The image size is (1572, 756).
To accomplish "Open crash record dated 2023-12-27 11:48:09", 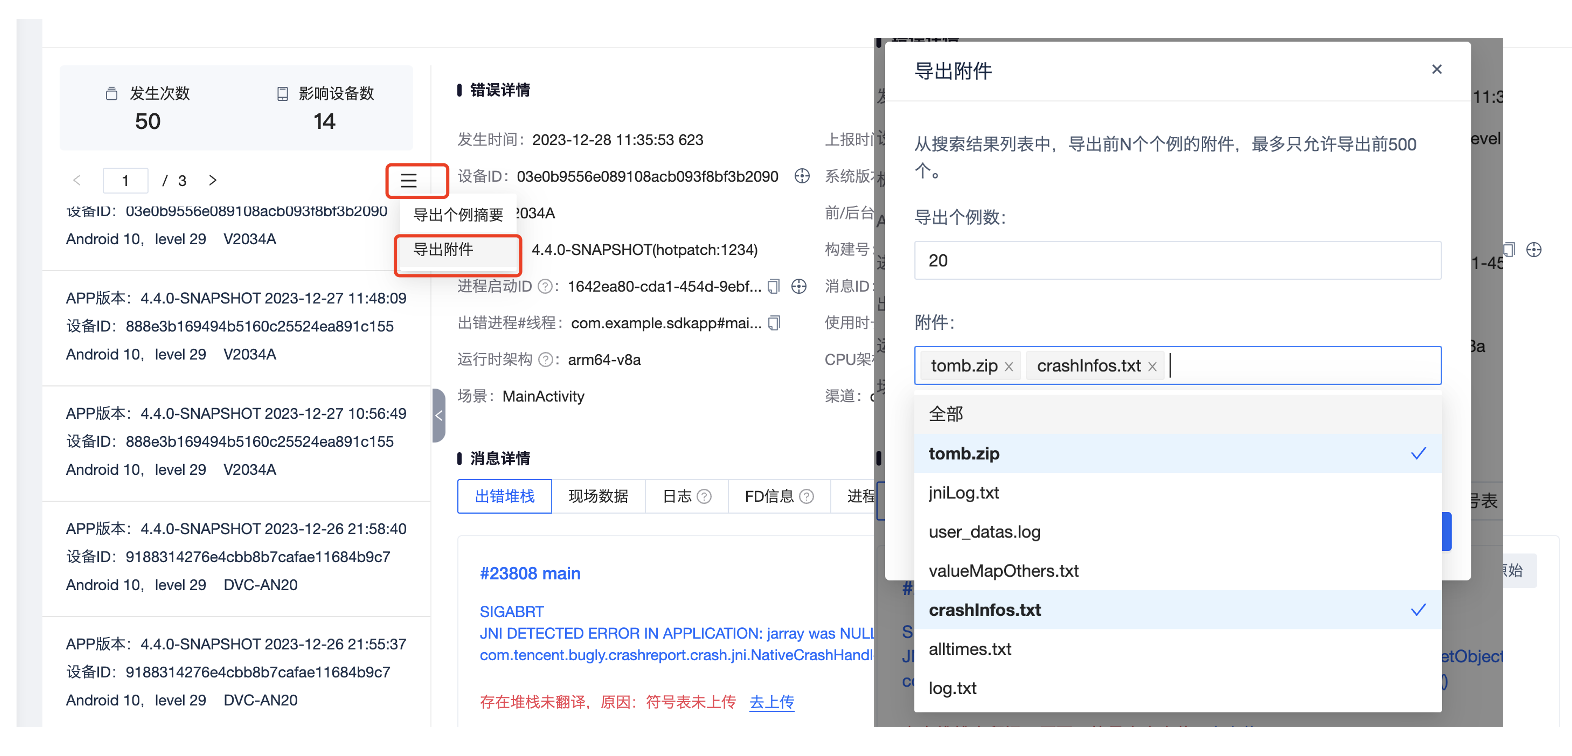I will pyautogui.click(x=236, y=326).
